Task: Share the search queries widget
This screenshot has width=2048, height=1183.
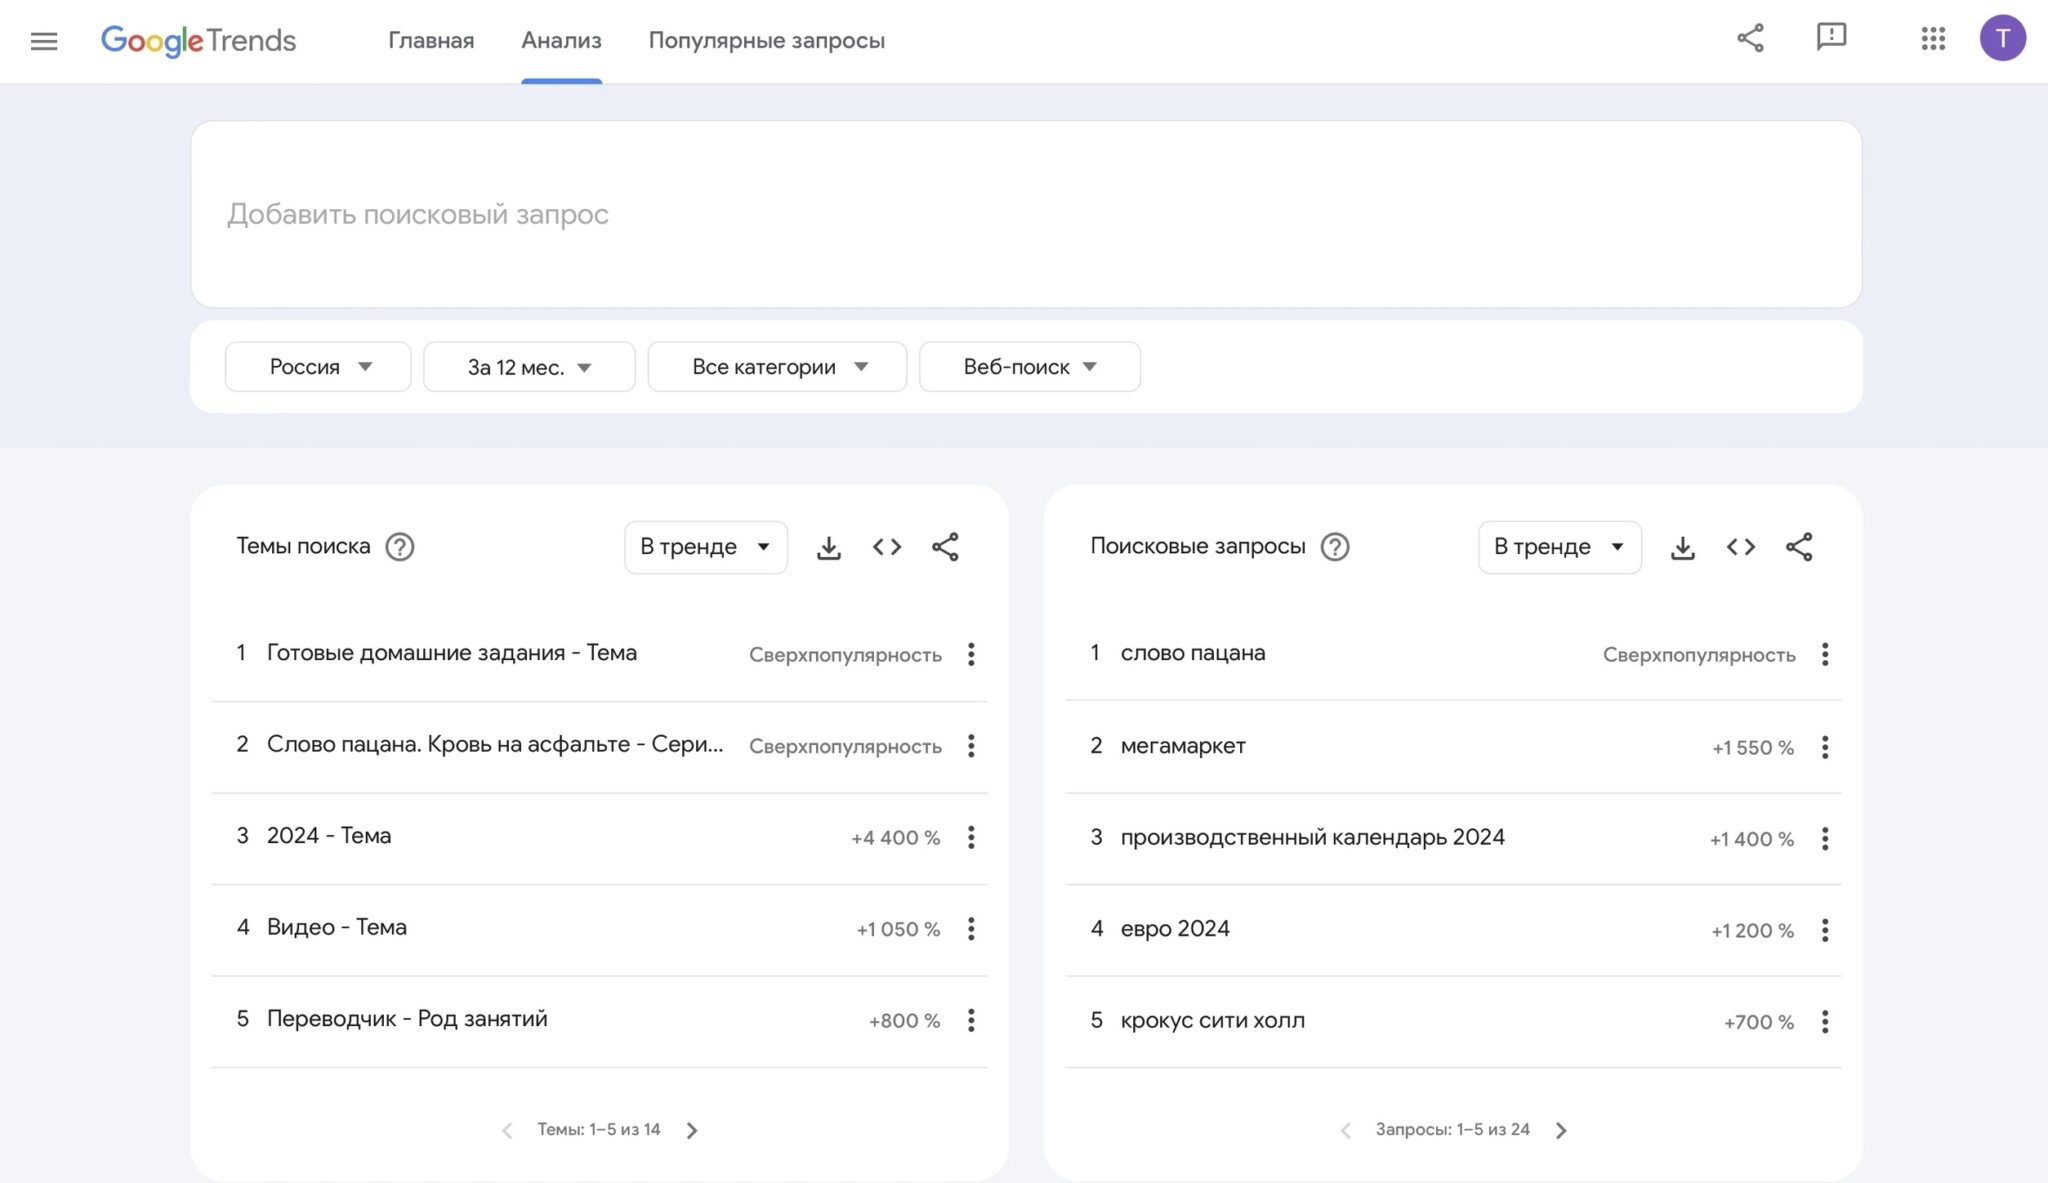Action: (1799, 547)
